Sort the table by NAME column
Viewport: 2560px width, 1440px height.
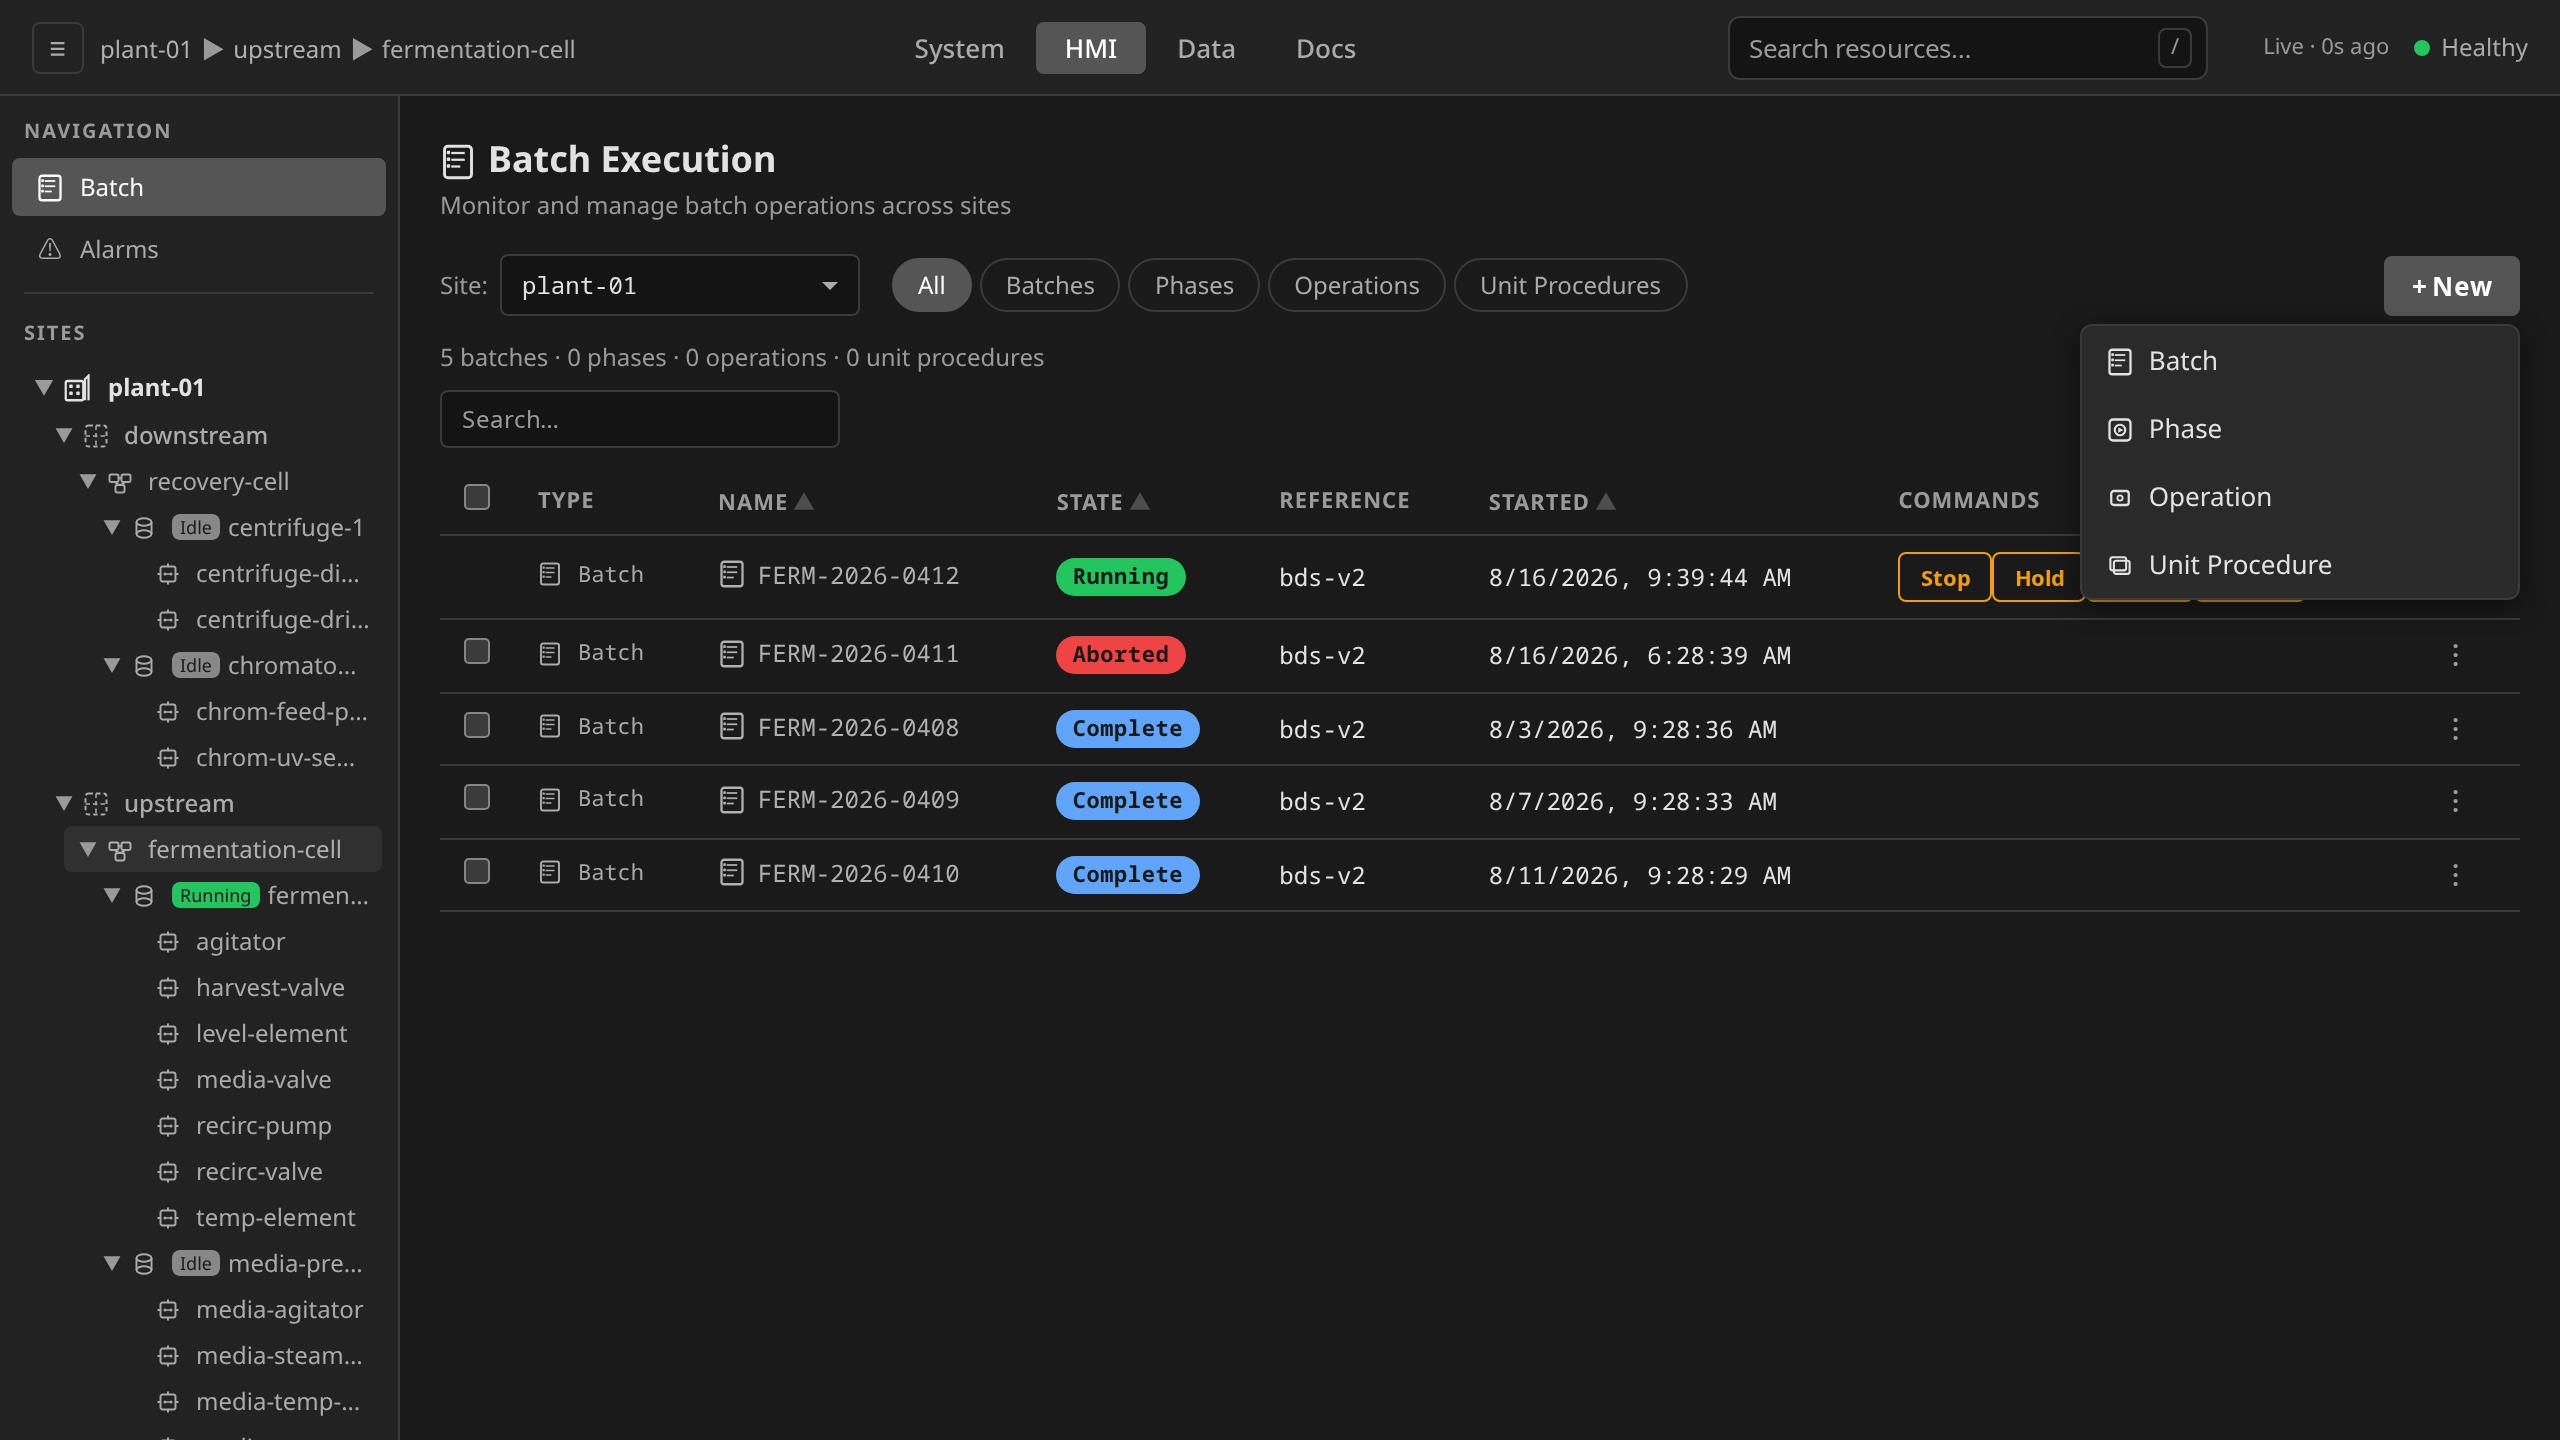click(765, 501)
